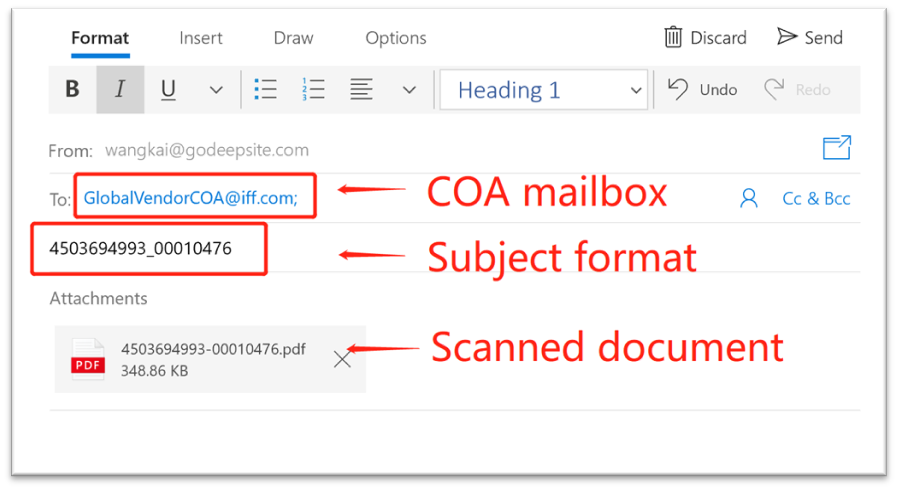Image resolution: width=898 pixels, height=490 pixels.
Task: Switch to the Insert tab
Action: [201, 38]
